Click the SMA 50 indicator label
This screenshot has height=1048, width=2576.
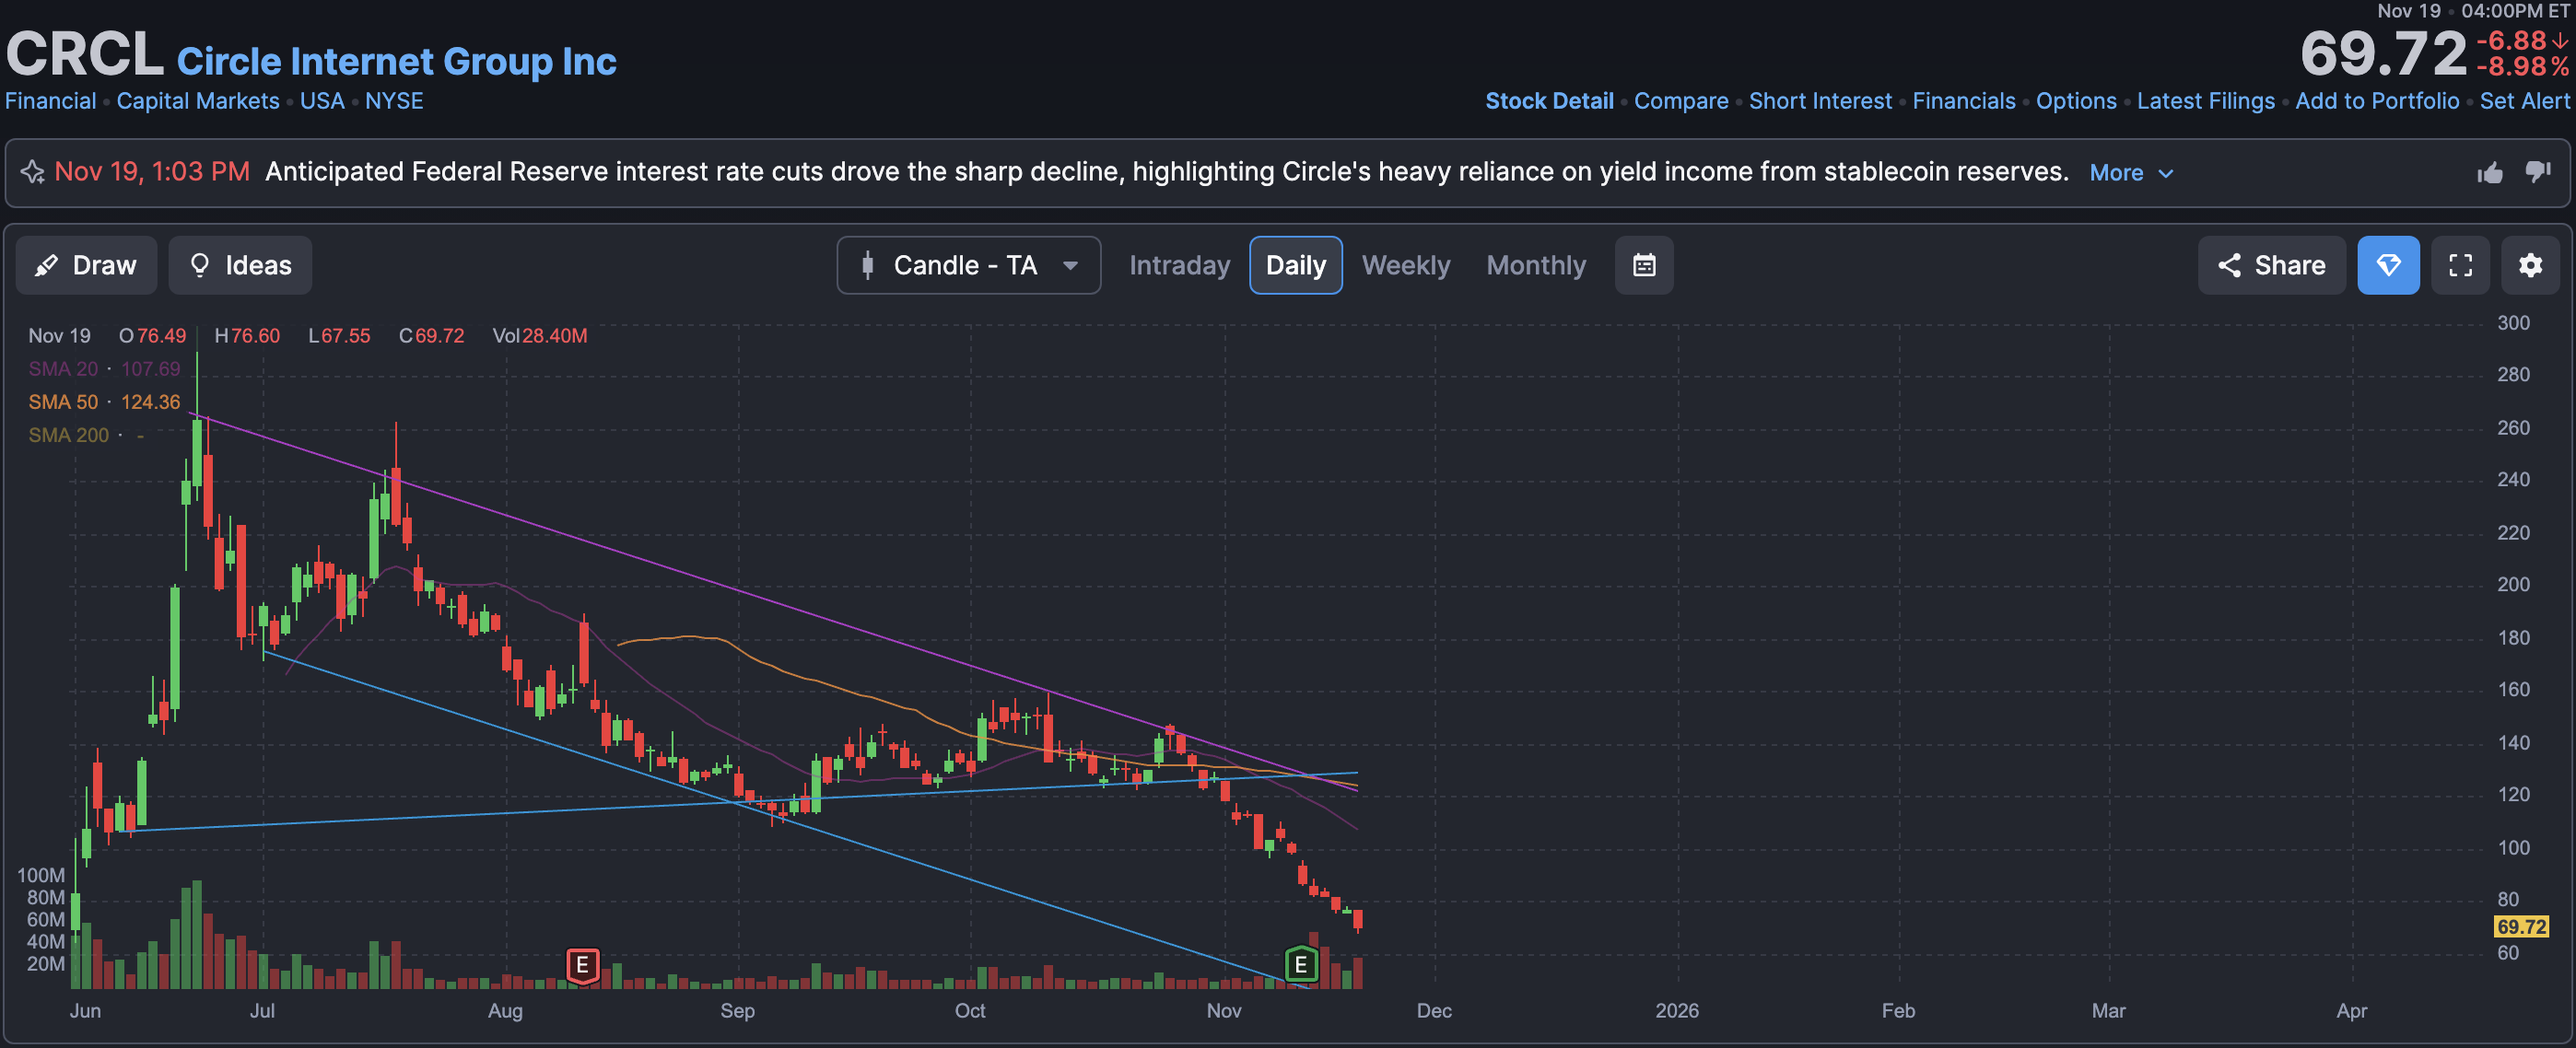[63, 402]
